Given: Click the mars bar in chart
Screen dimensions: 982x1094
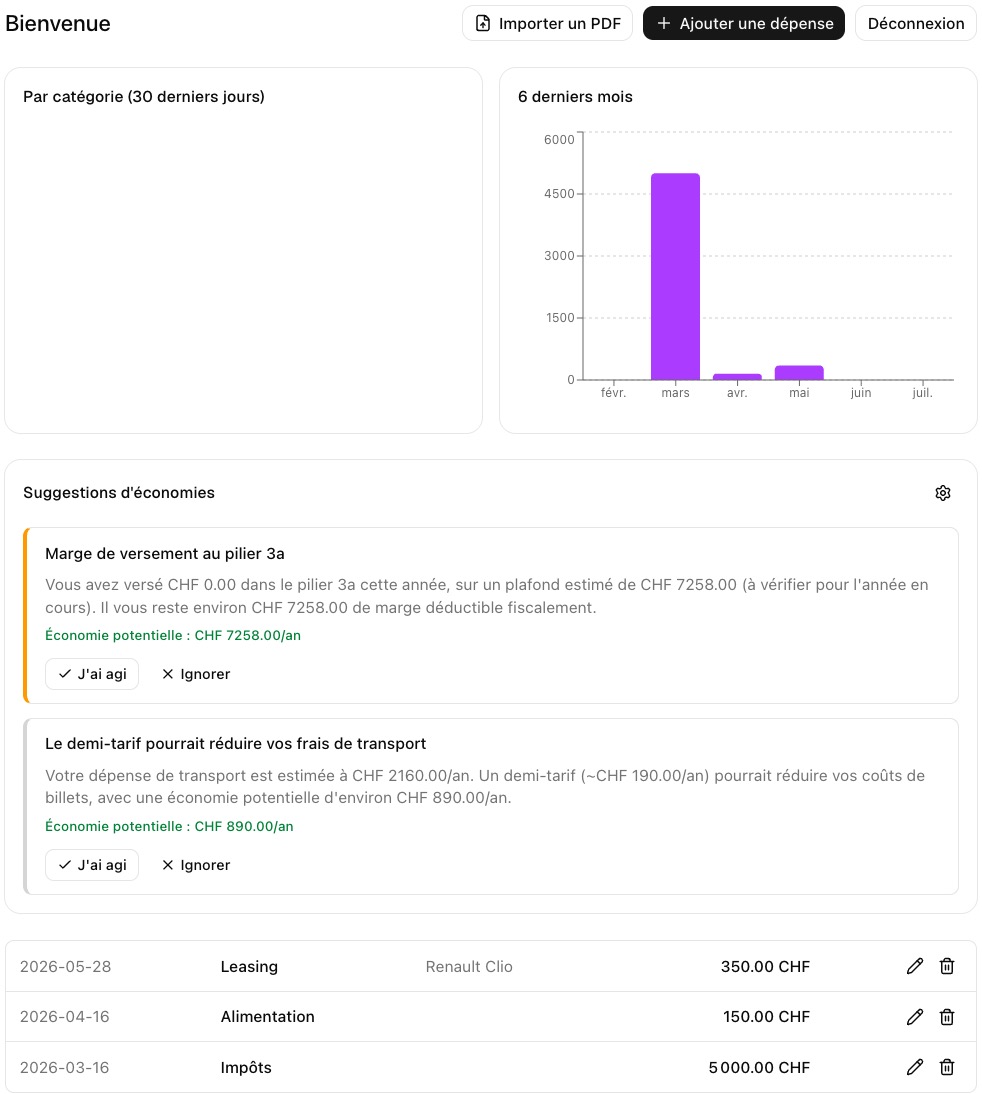Looking at the screenshot, I should 675,276.
